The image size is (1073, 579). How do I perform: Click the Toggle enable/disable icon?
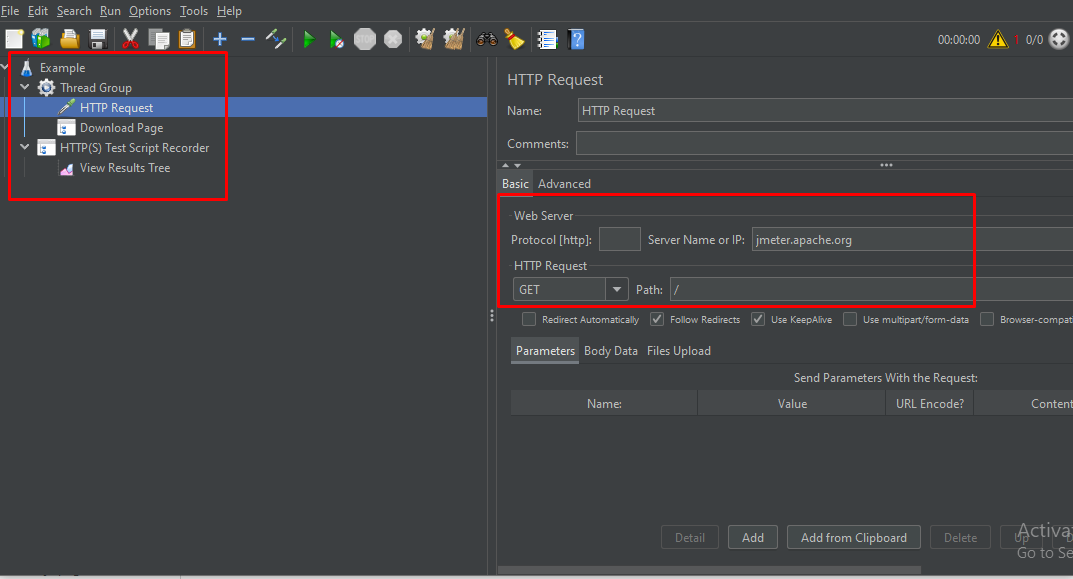276,39
